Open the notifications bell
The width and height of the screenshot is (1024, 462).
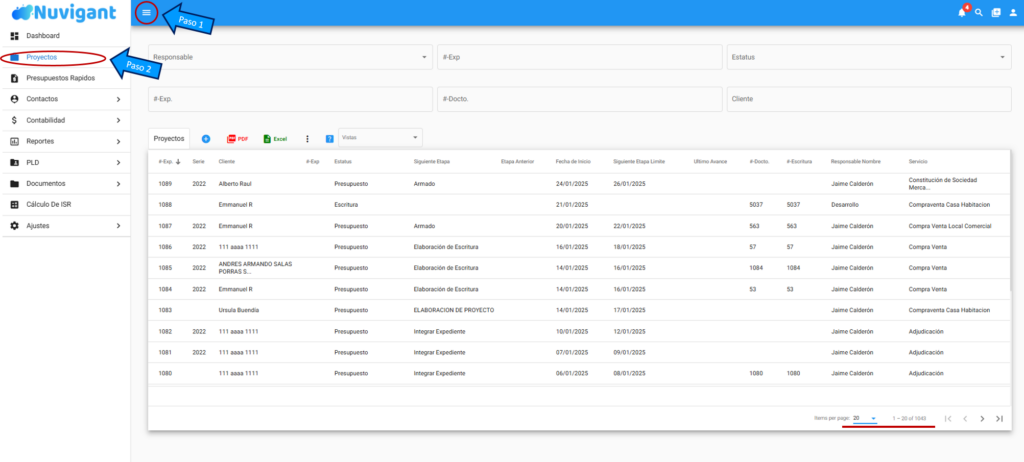tap(962, 12)
